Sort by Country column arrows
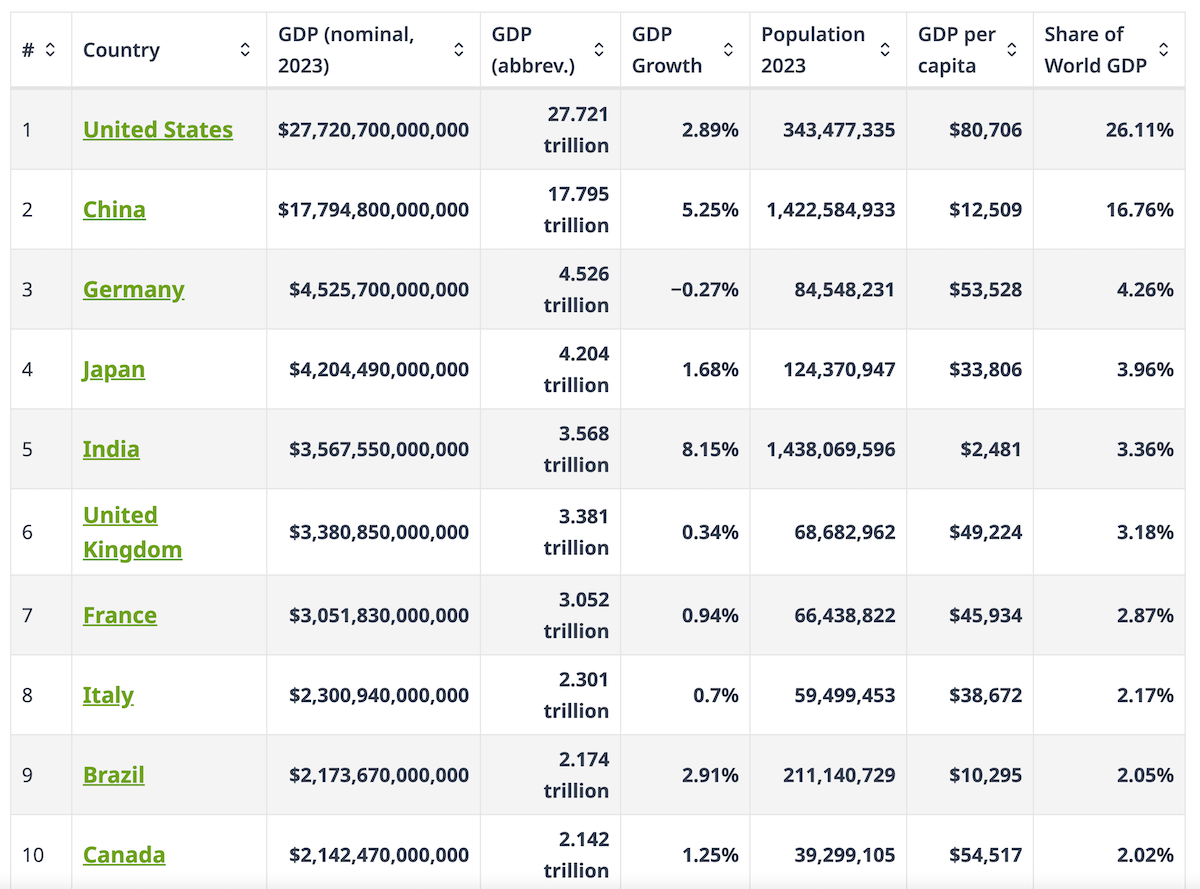1200x889 pixels. (245, 50)
